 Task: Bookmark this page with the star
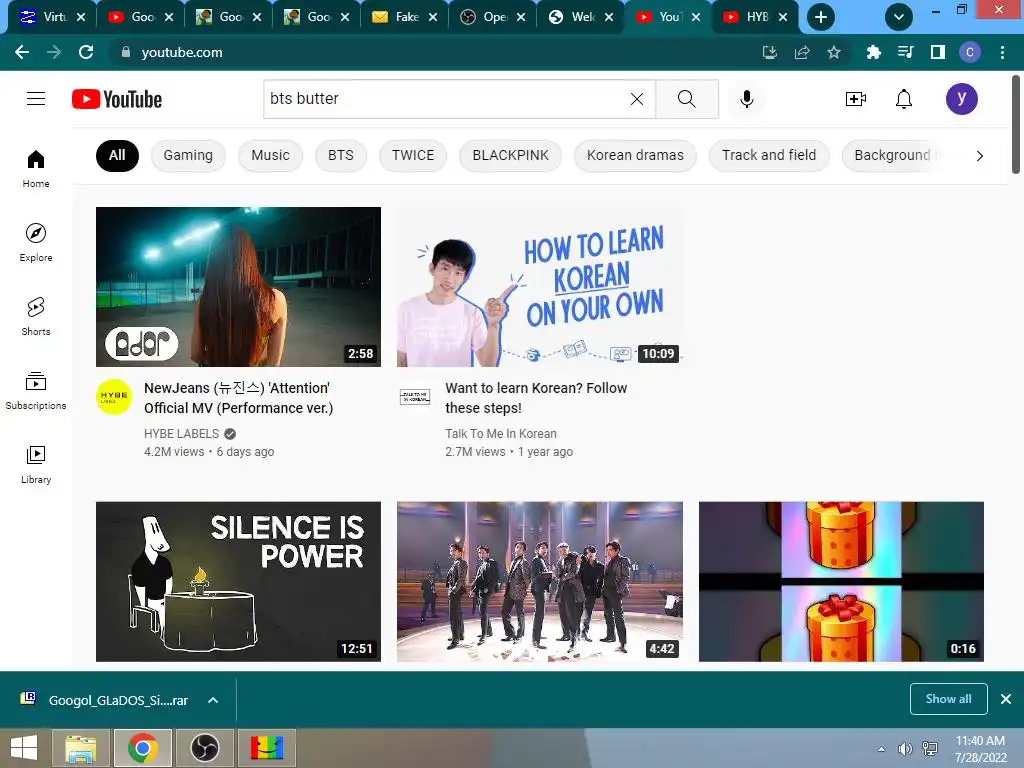click(x=834, y=52)
